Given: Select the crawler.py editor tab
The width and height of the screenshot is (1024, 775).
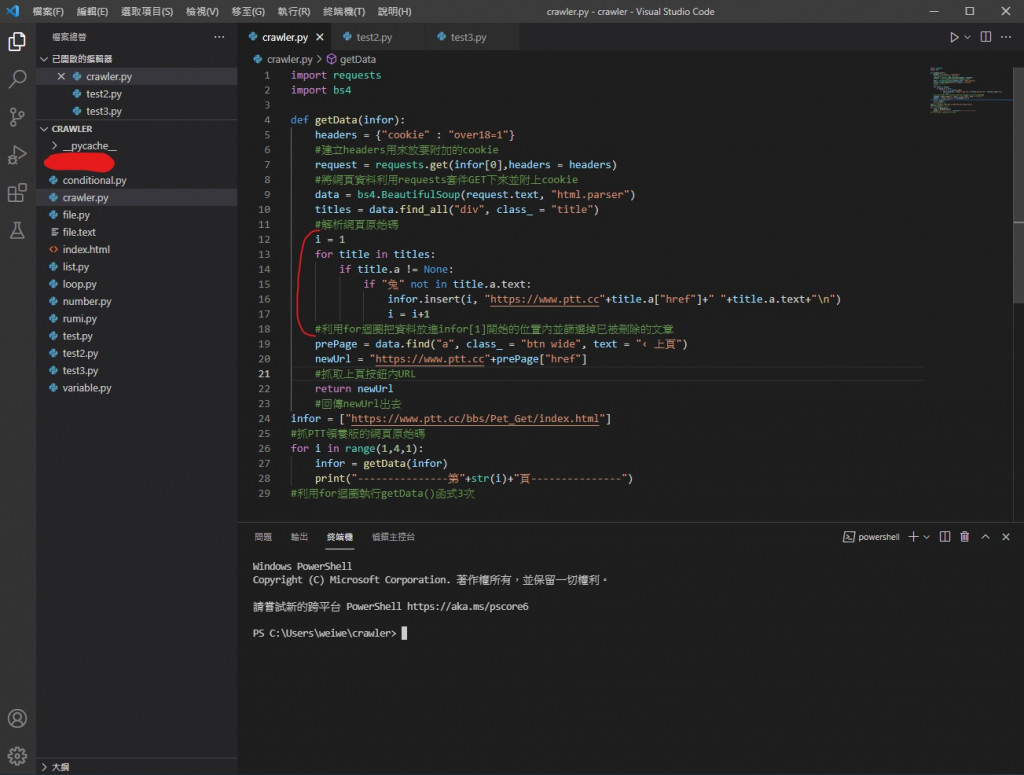Looking at the screenshot, I should point(285,37).
